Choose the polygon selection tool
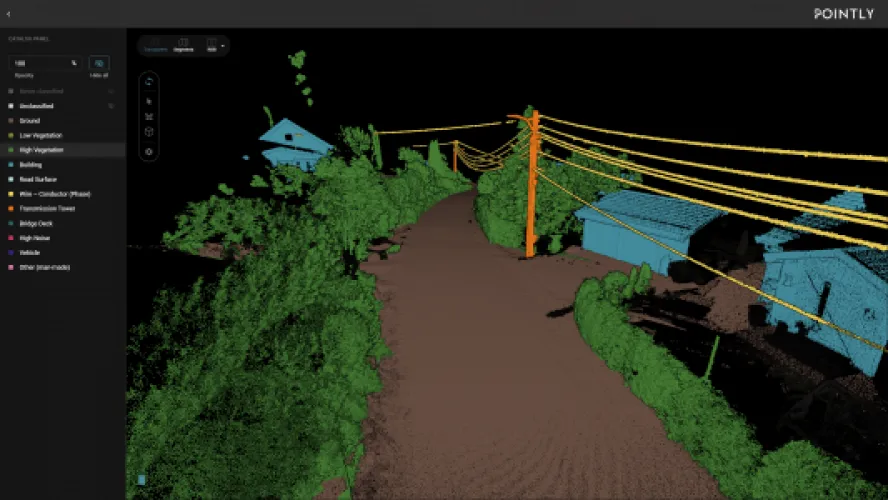Screen dimensions: 888x500 149,116
